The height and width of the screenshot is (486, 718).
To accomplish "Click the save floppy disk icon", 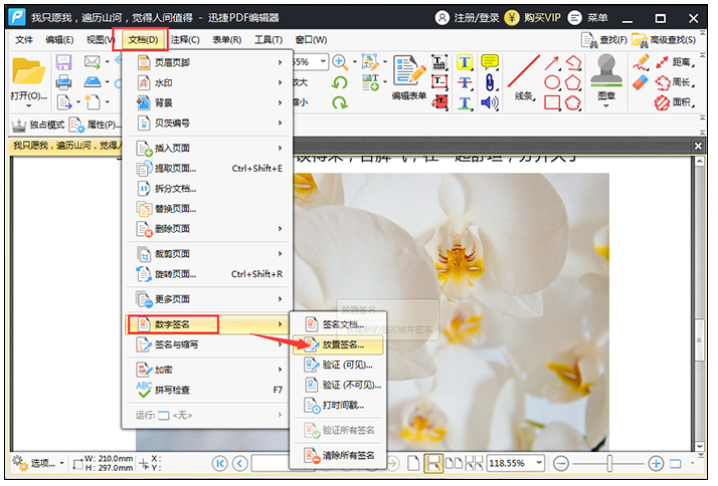I will click(x=63, y=62).
